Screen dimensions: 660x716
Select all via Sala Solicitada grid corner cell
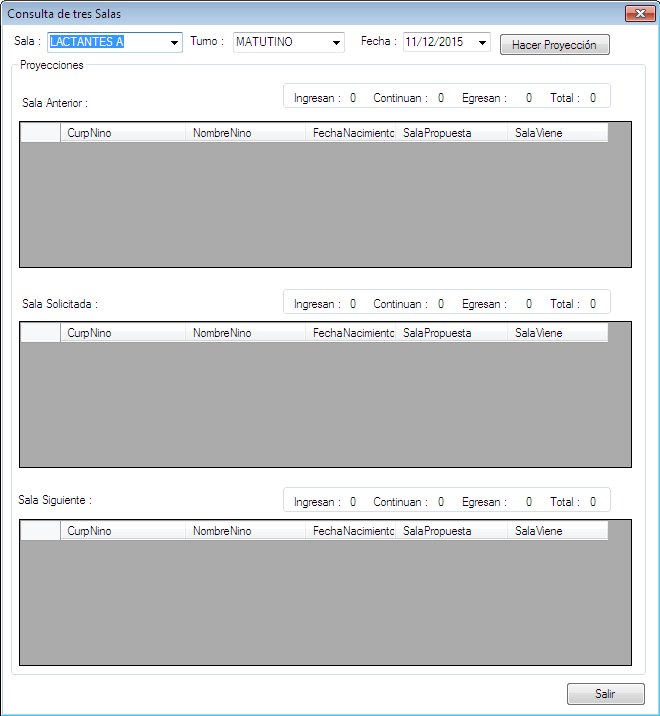point(41,333)
